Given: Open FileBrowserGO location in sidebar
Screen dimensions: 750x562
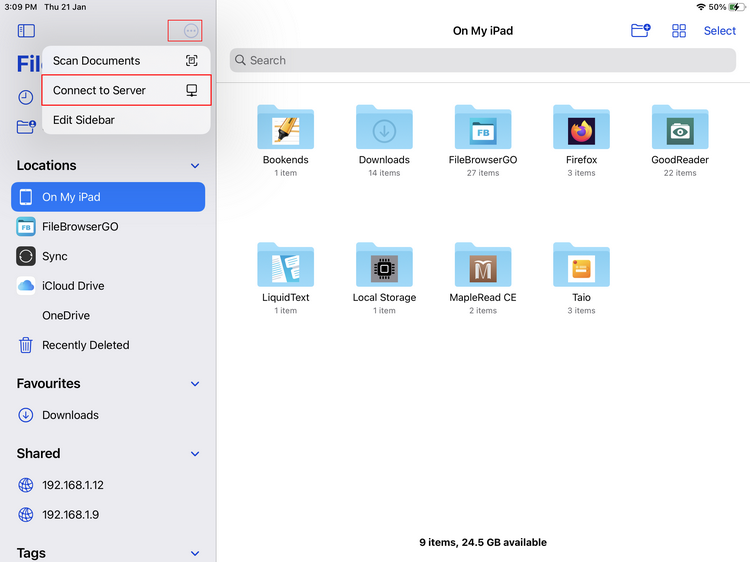Looking at the screenshot, I should (x=108, y=227).
